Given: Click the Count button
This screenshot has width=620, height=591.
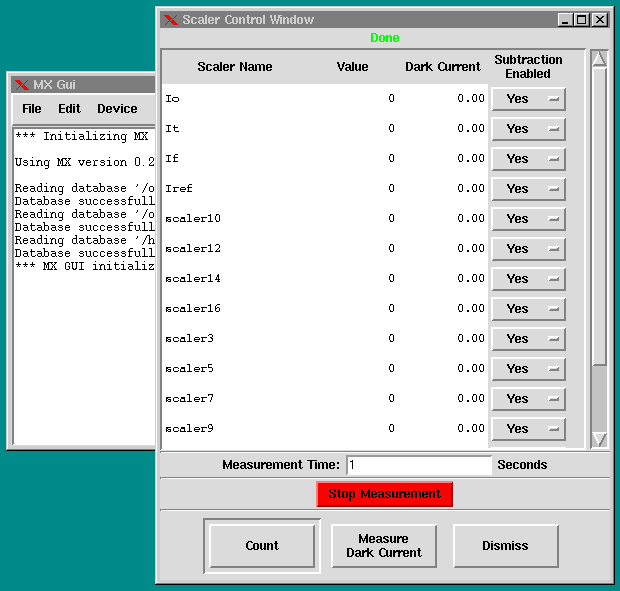Looking at the screenshot, I should (262, 546).
